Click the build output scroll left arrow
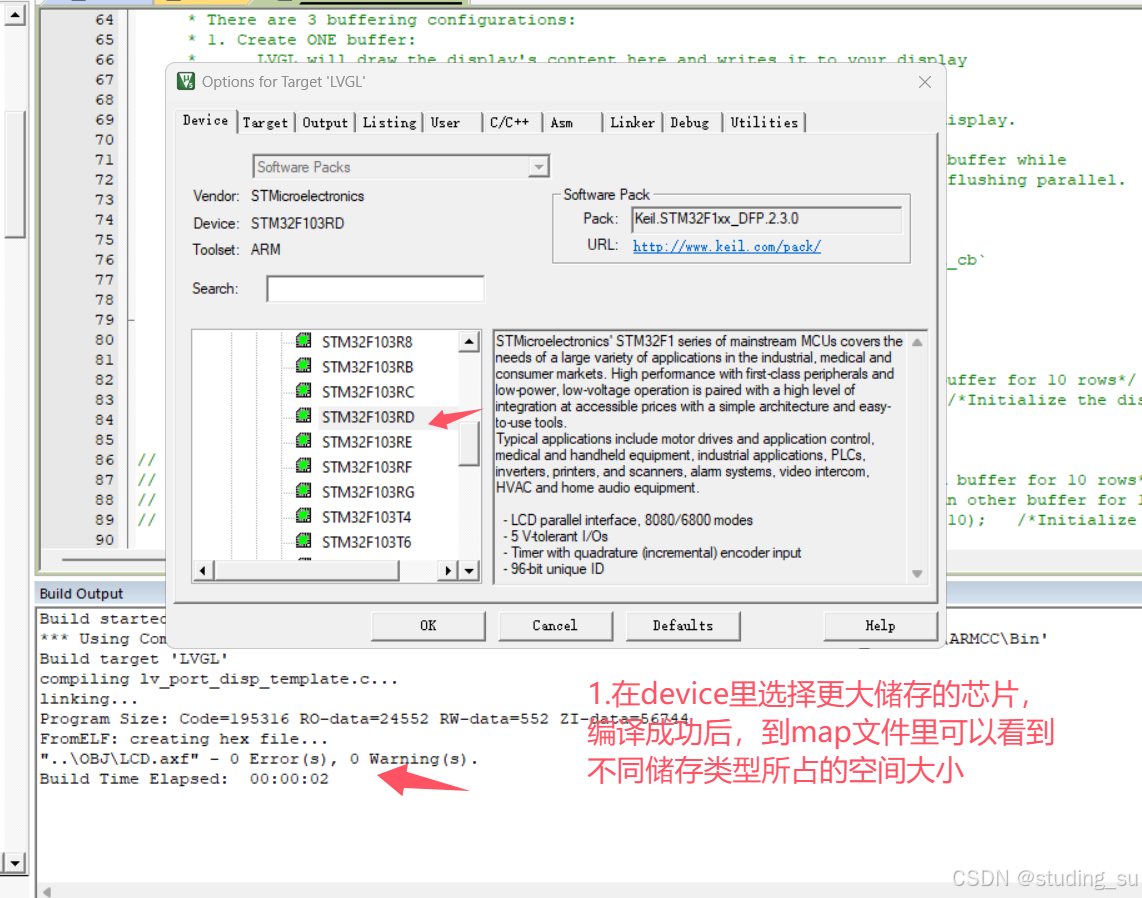Image resolution: width=1142 pixels, height=898 pixels. coord(47,891)
